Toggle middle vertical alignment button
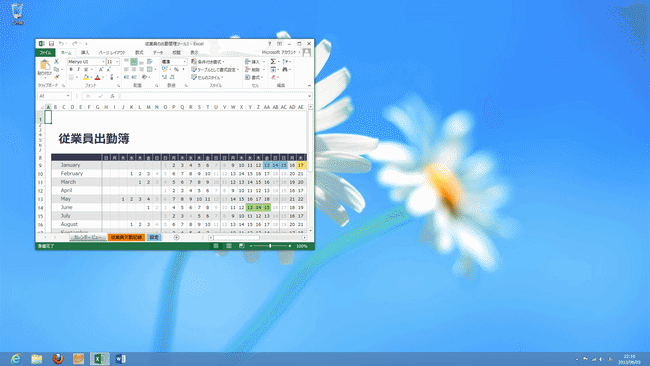 coord(134,62)
